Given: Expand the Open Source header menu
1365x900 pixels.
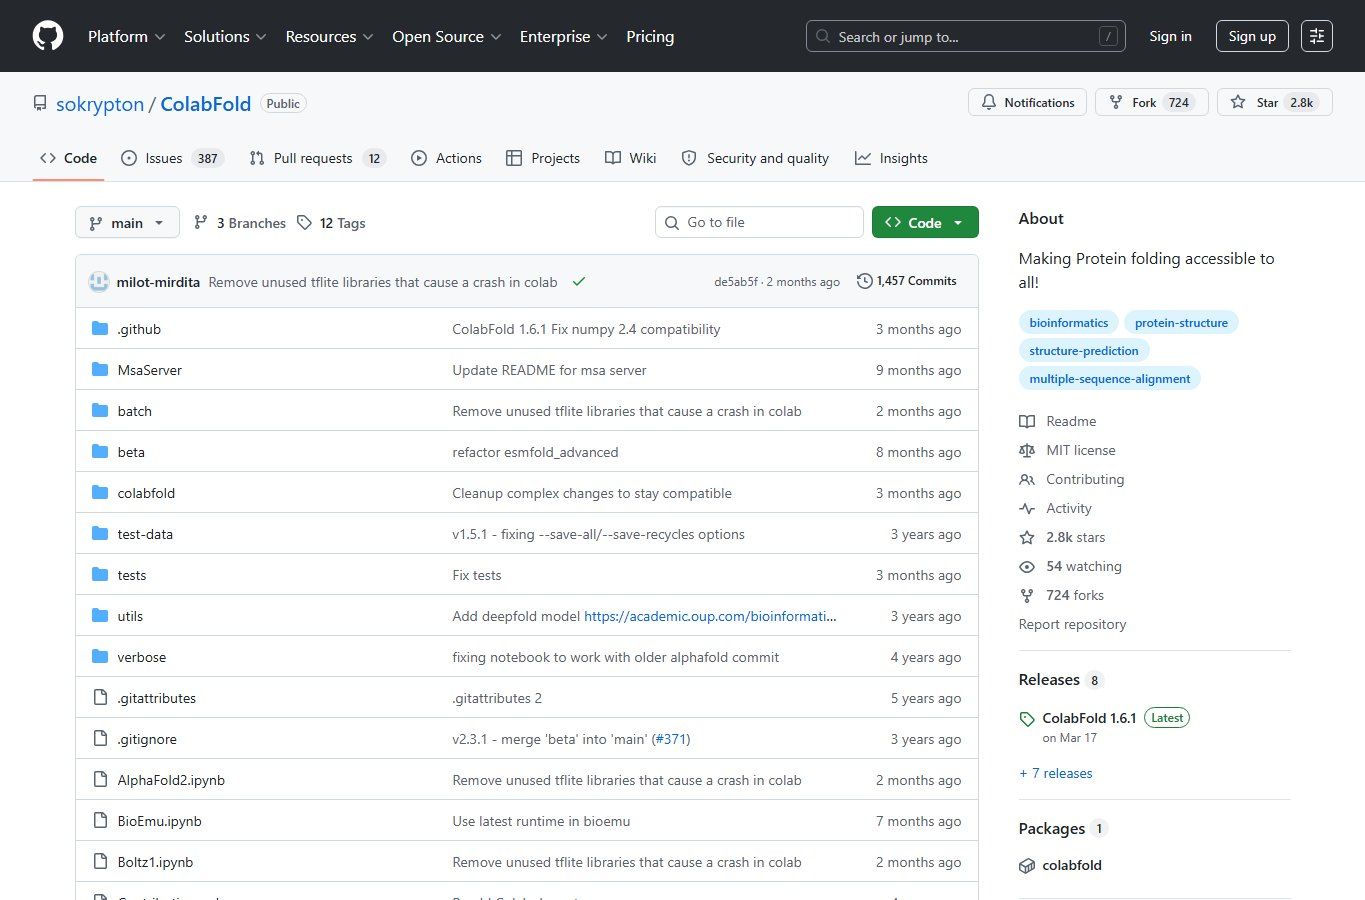Looking at the screenshot, I should coord(447,36).
